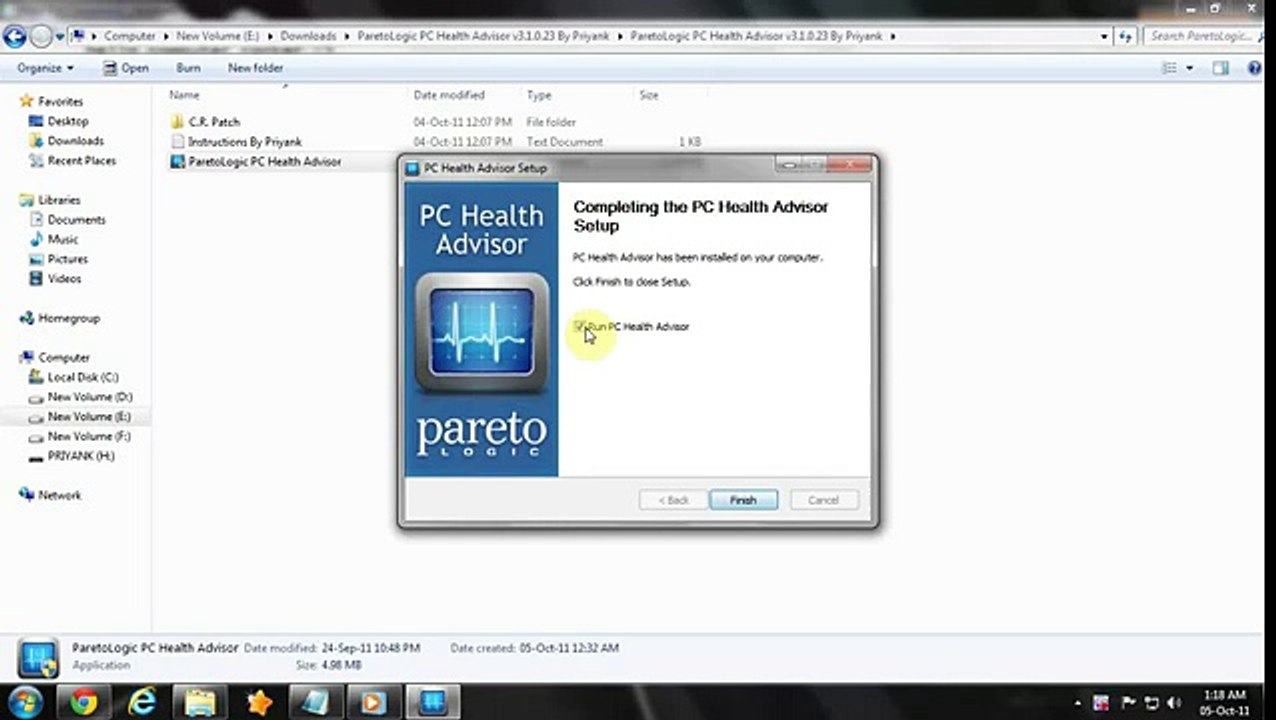The image size is (1276, 720).
Task: Open the C.R. Patch folder
Action: point(214,122)
